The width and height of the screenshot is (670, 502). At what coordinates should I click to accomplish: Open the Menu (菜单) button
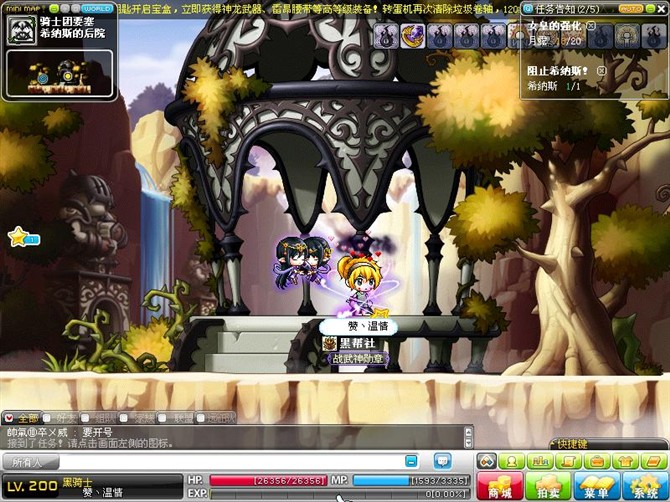click(x=597, y=486)
